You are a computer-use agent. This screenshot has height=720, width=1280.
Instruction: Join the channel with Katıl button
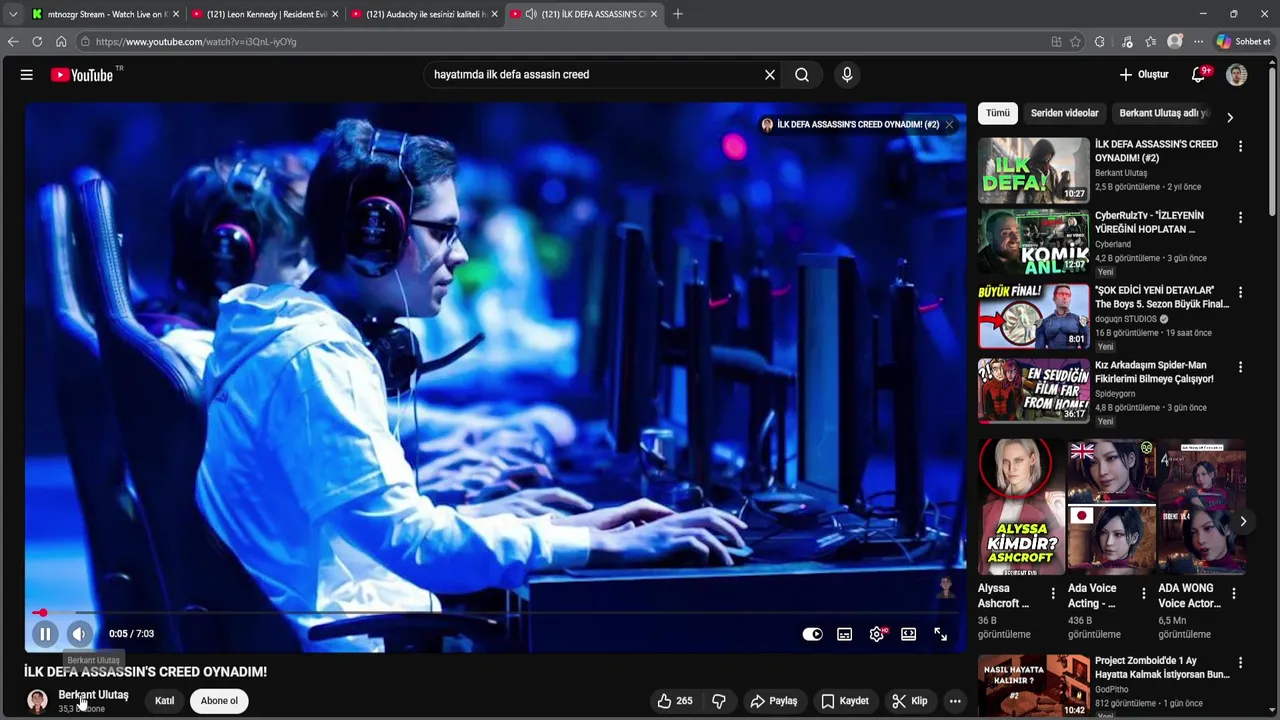[165, 701]
